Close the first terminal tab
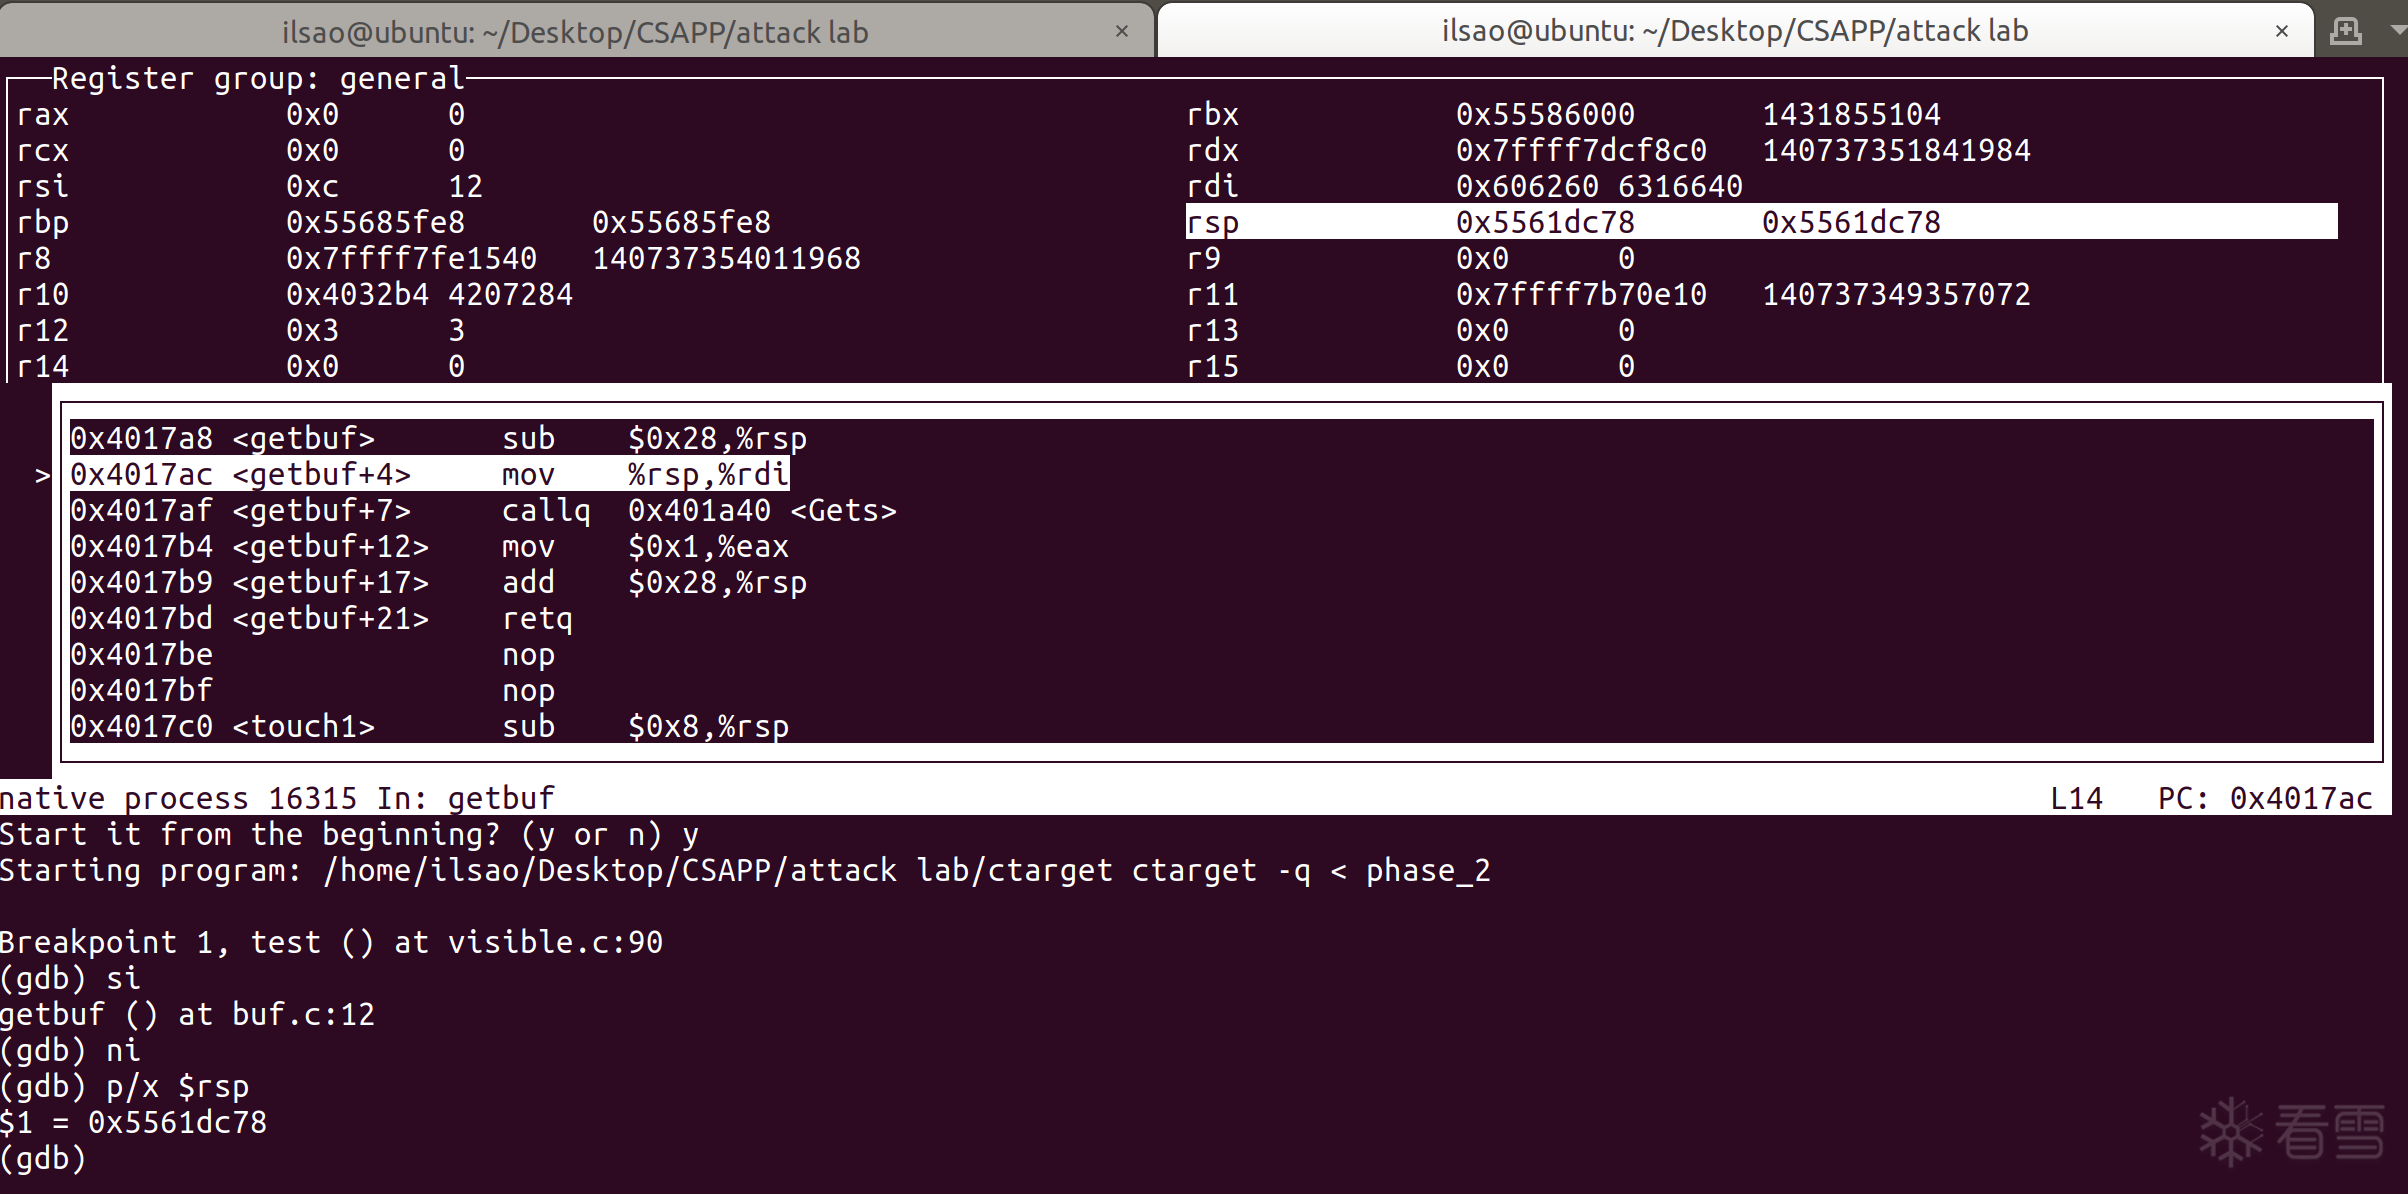Viewport: 2408px width, 1194px height. (x=1122, y=32)
